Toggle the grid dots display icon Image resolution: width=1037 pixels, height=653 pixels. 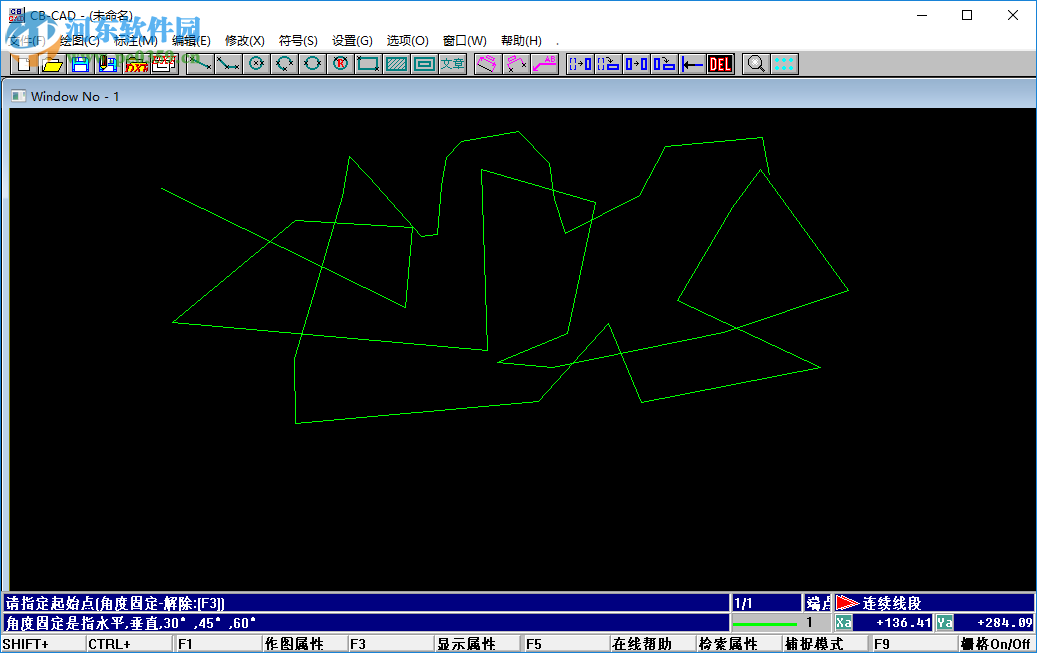pos(783,63)
